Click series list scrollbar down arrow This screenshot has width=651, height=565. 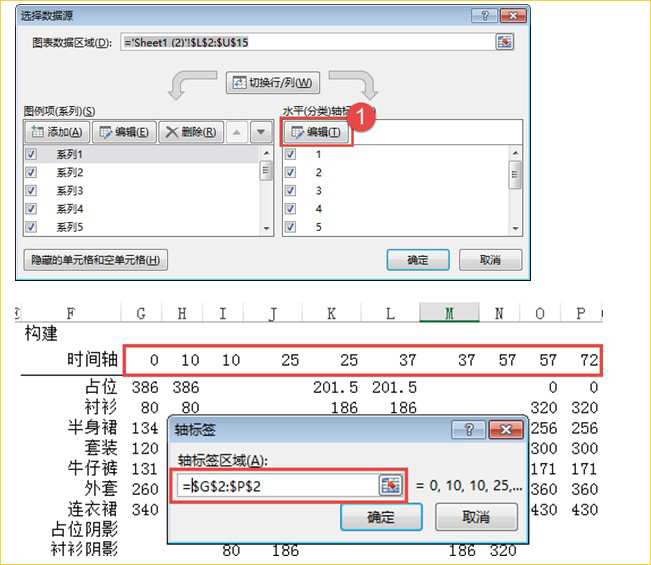267,229
